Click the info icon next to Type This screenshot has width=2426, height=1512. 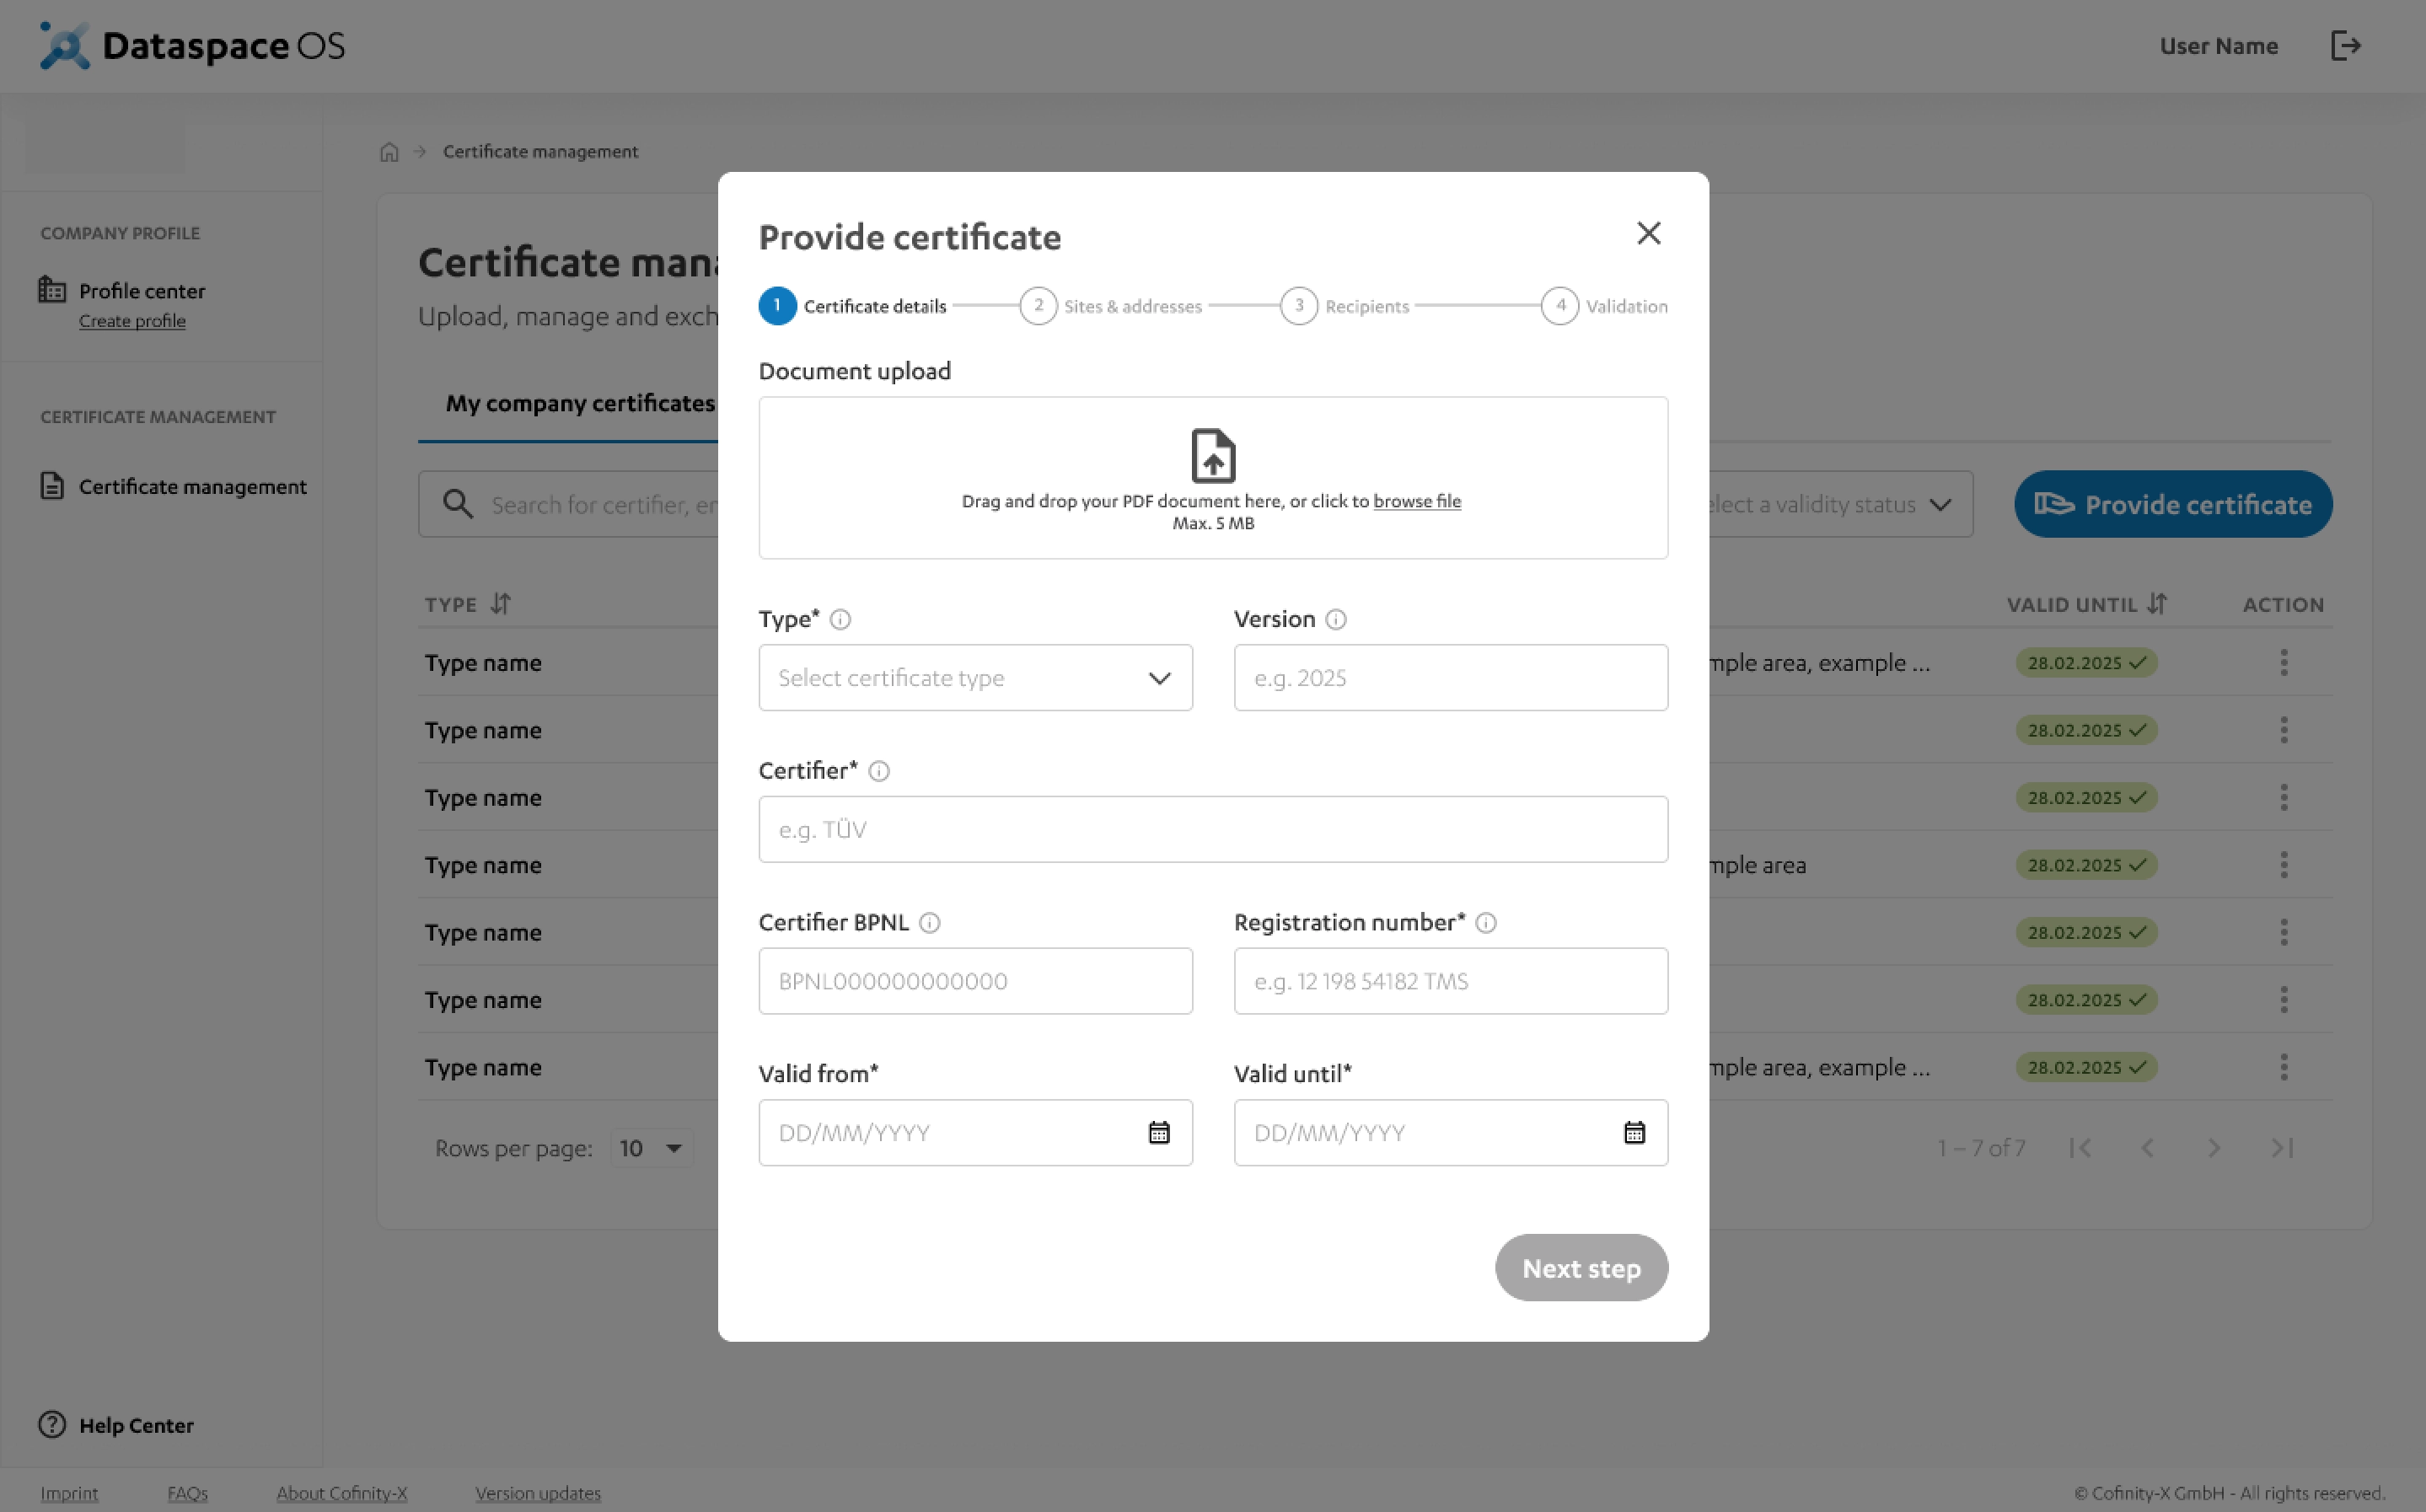click(840, 620)
